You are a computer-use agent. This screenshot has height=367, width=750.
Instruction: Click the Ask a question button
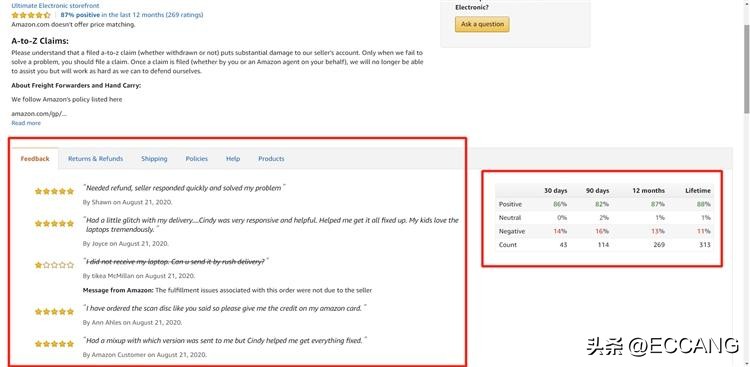[482, 24]
